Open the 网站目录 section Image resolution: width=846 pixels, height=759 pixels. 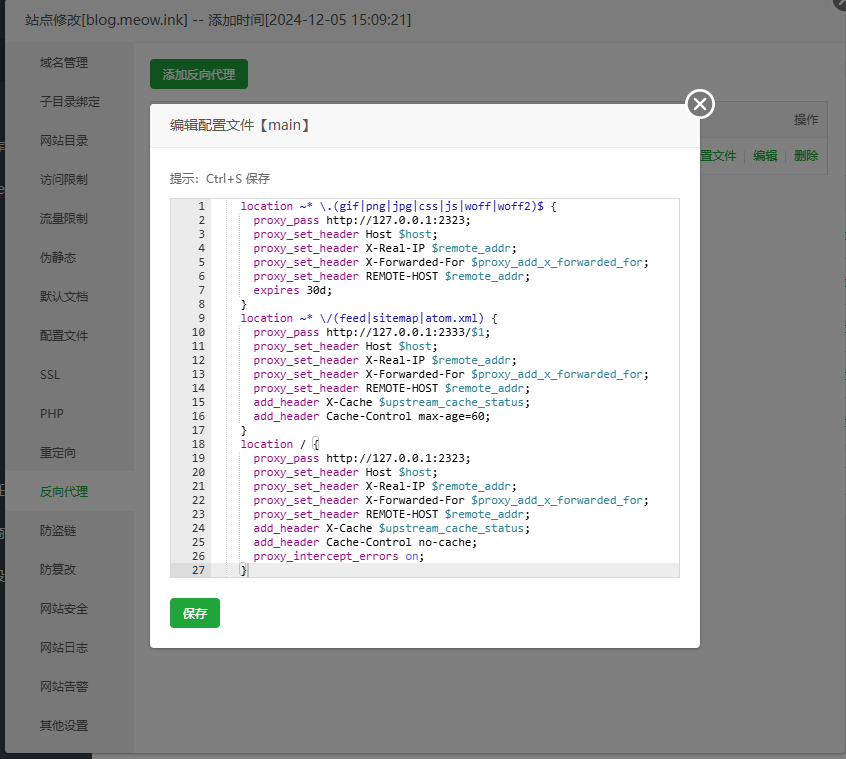tap(64, 141)
